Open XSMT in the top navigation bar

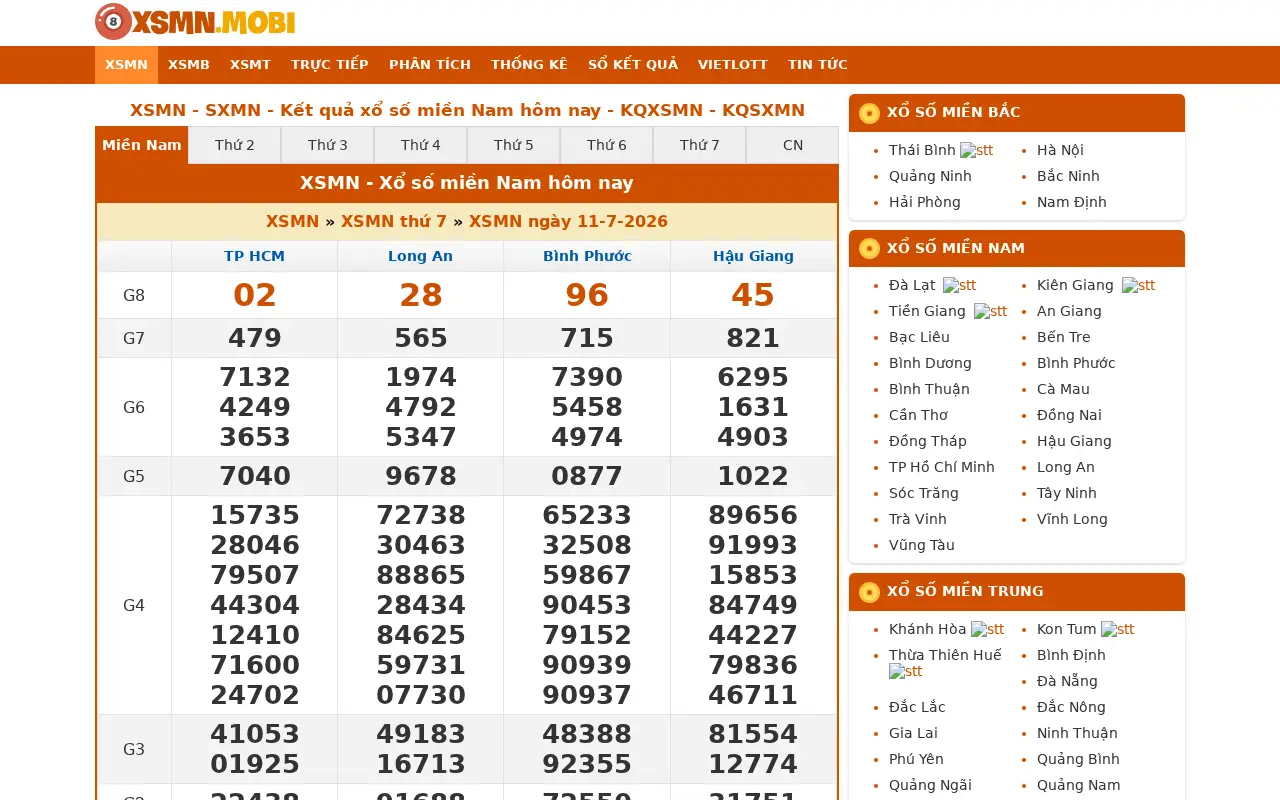[x=250, y=65]
